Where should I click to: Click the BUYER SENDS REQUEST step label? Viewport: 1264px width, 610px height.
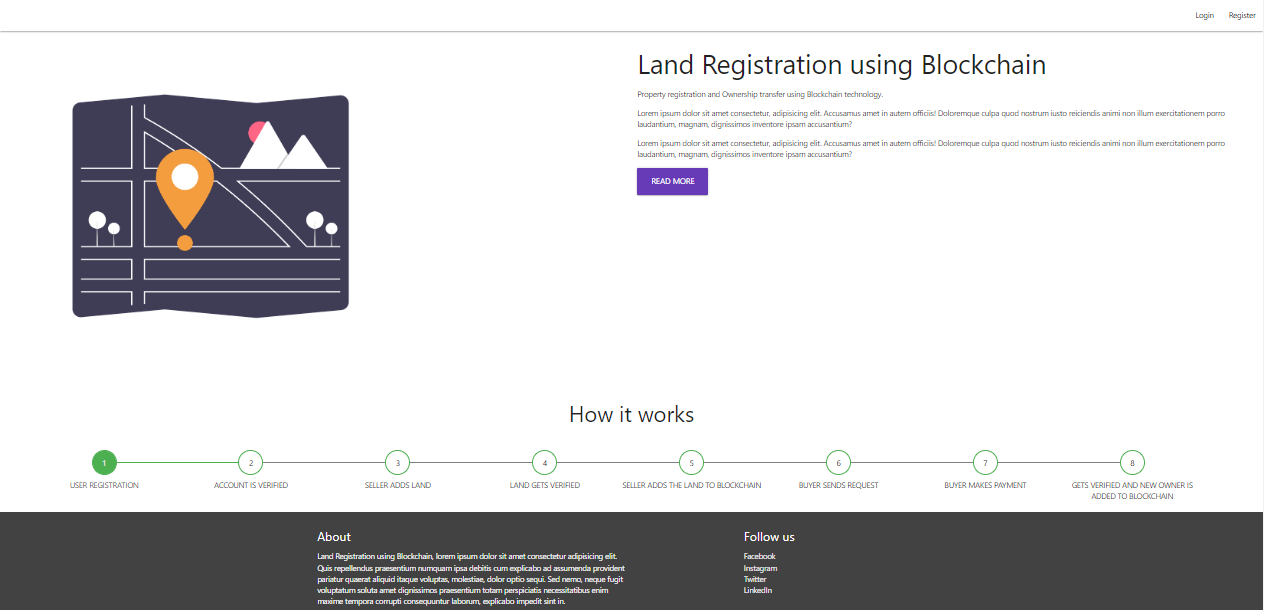point(839,485)
